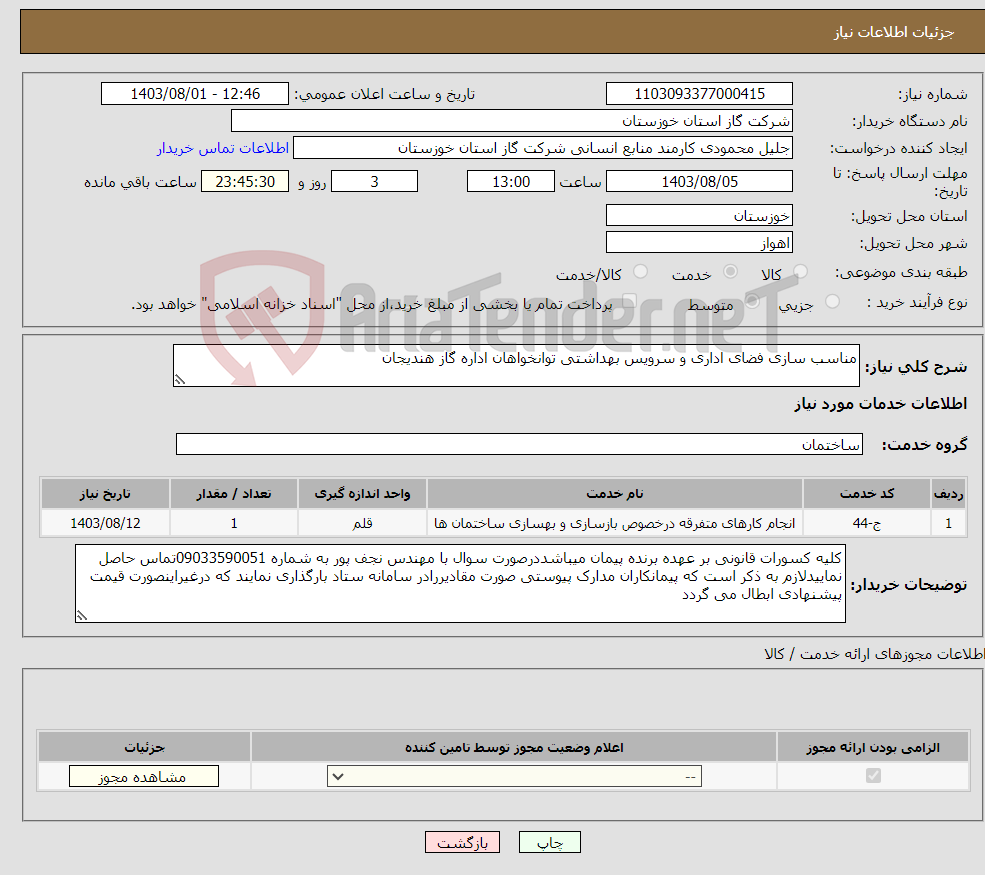The image size is (985, 875).
Task: Click the واحد اندازه گیری column header
Action: click(x=362, y=493)
